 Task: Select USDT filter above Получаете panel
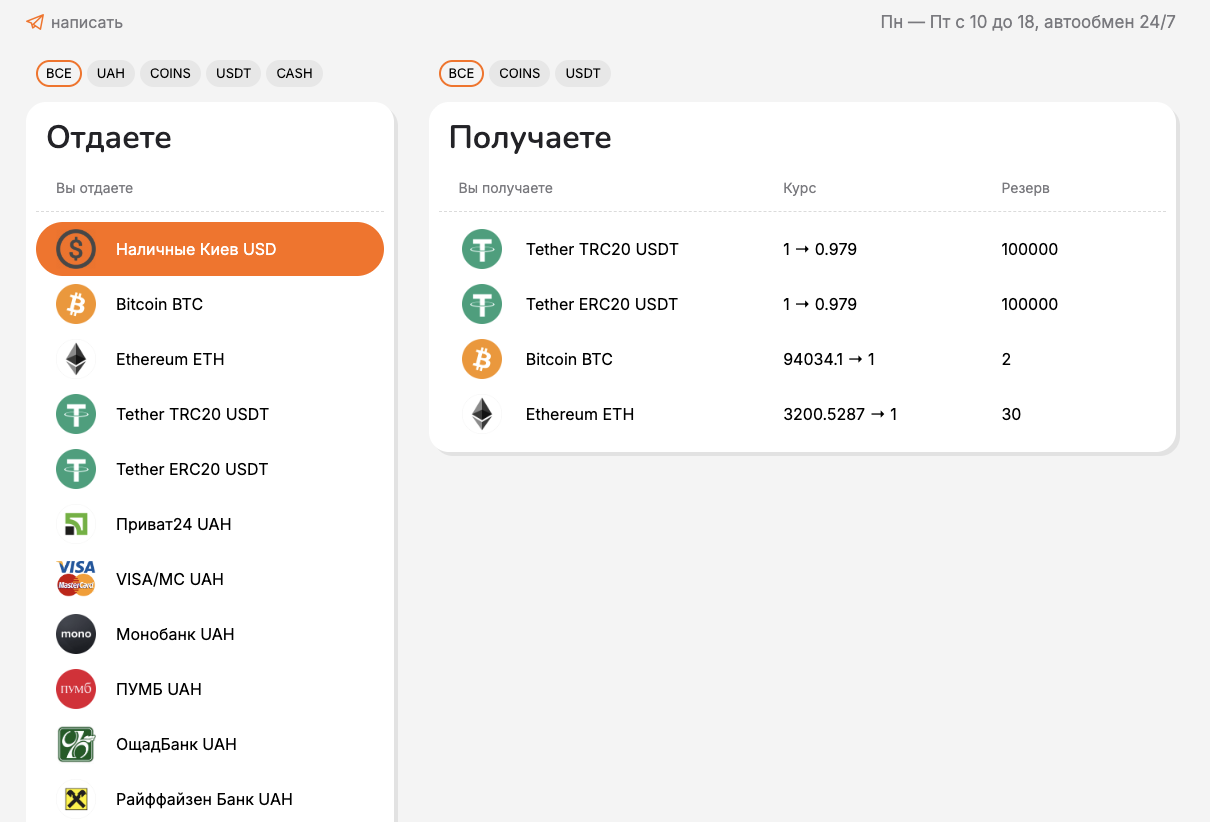pos(583,73)
